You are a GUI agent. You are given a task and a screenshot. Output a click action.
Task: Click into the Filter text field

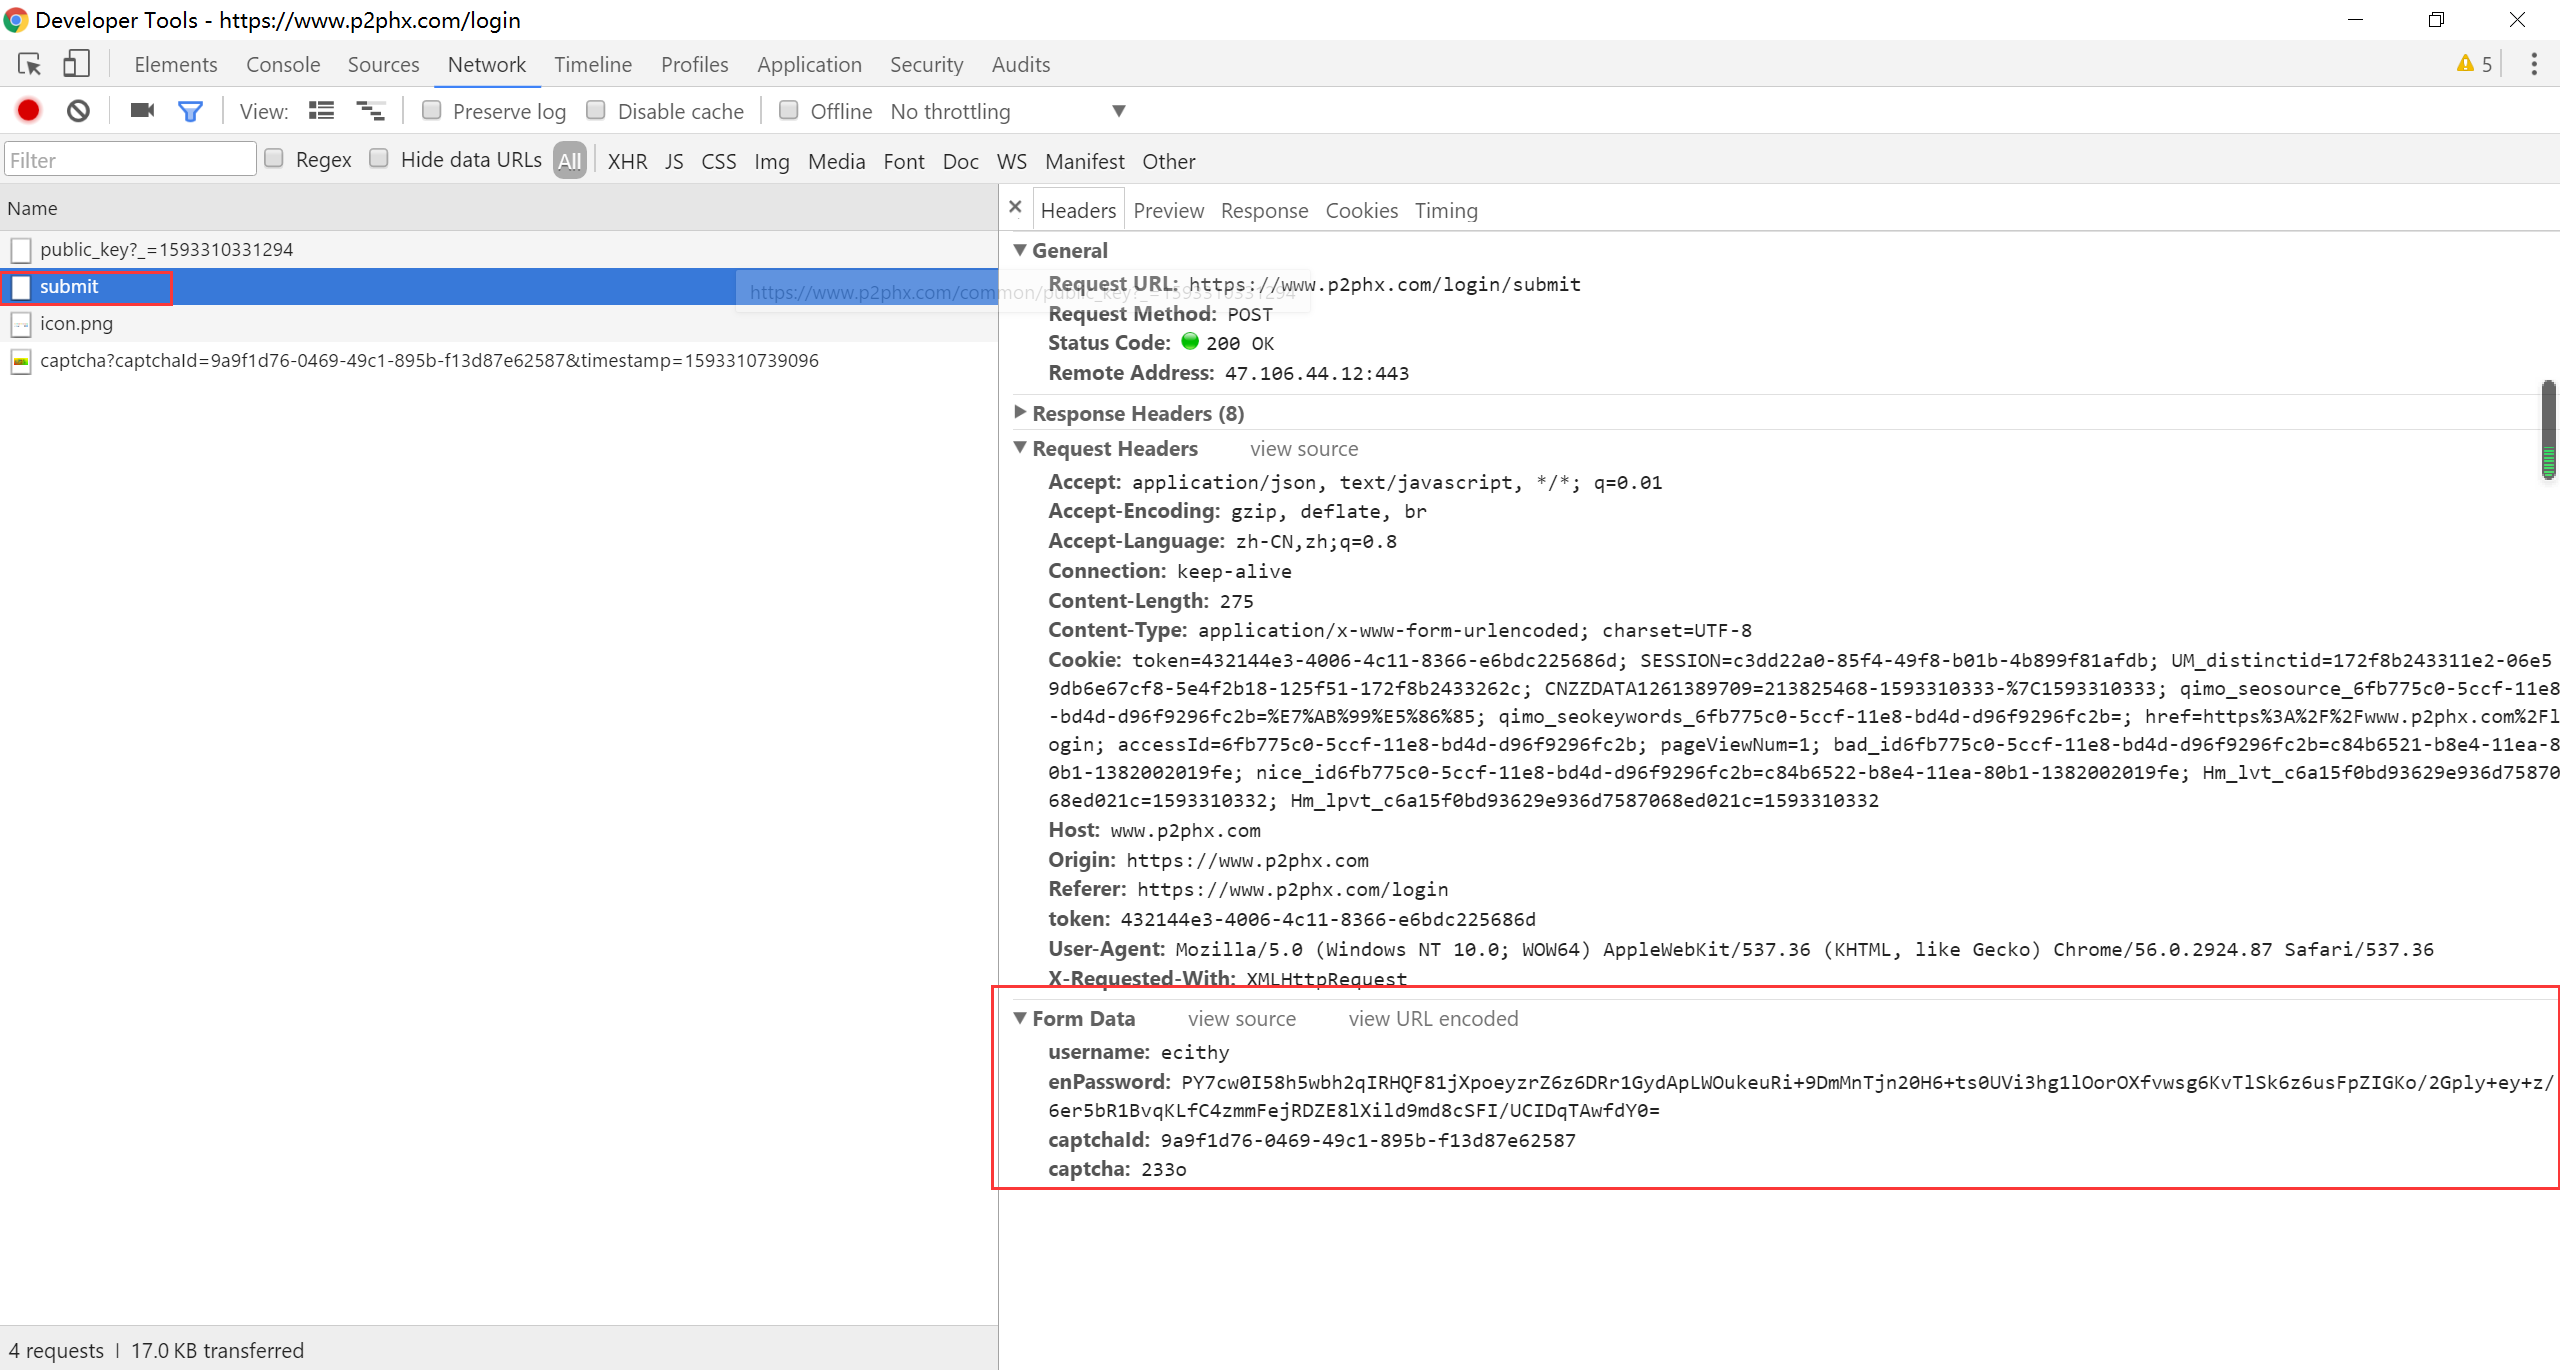click(x=130, y=160)
